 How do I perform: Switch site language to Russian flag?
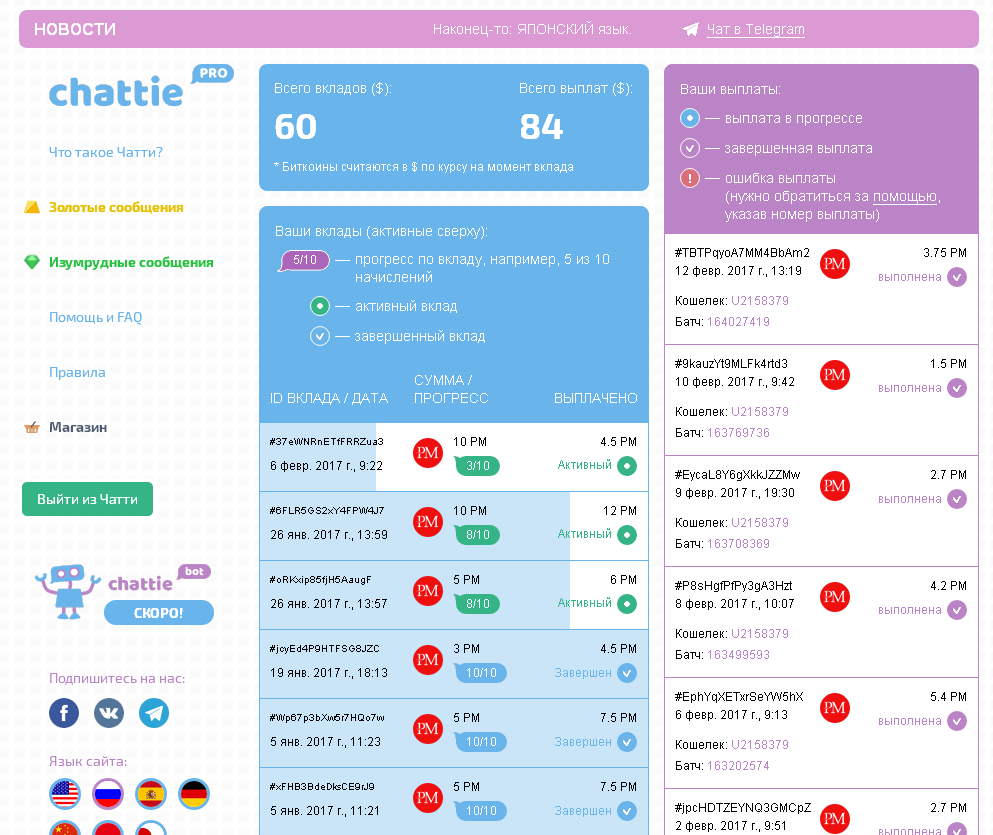(x=108, y=794)
